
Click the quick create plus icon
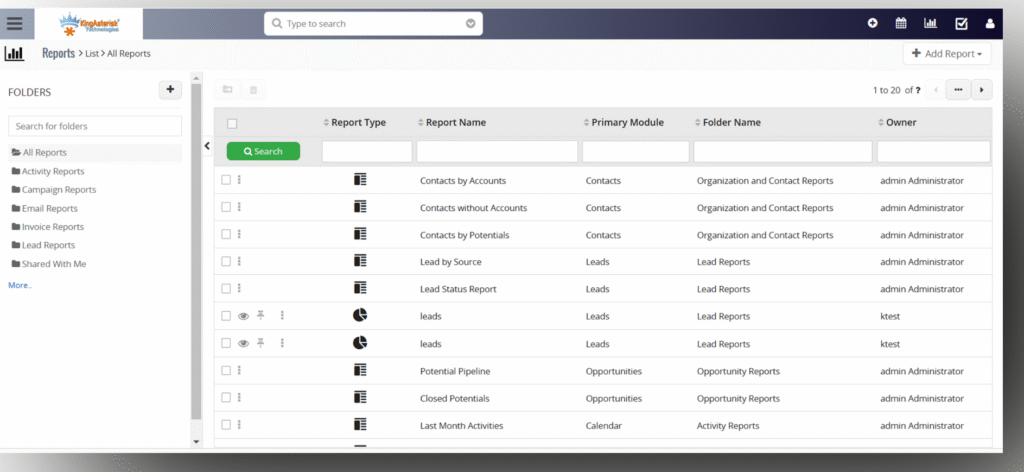[x=872, y=24]
